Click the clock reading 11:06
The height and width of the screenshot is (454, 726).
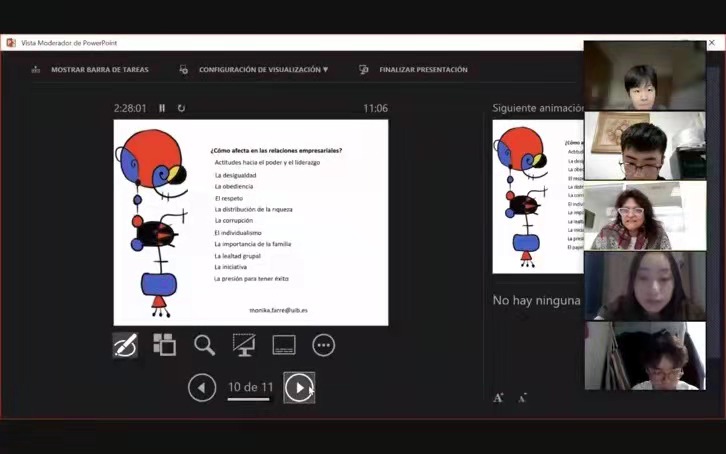[376, 108]
